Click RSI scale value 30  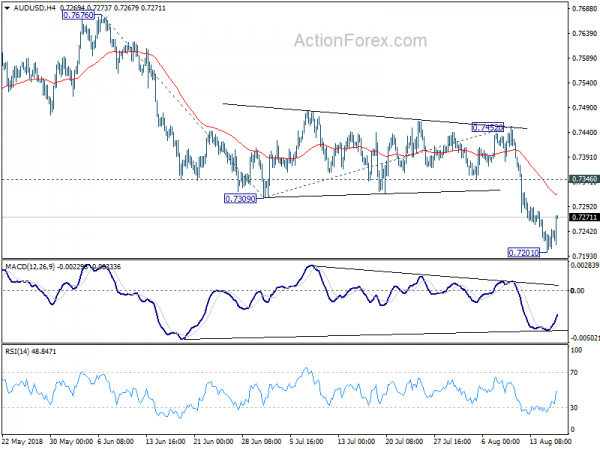(574, 408)
